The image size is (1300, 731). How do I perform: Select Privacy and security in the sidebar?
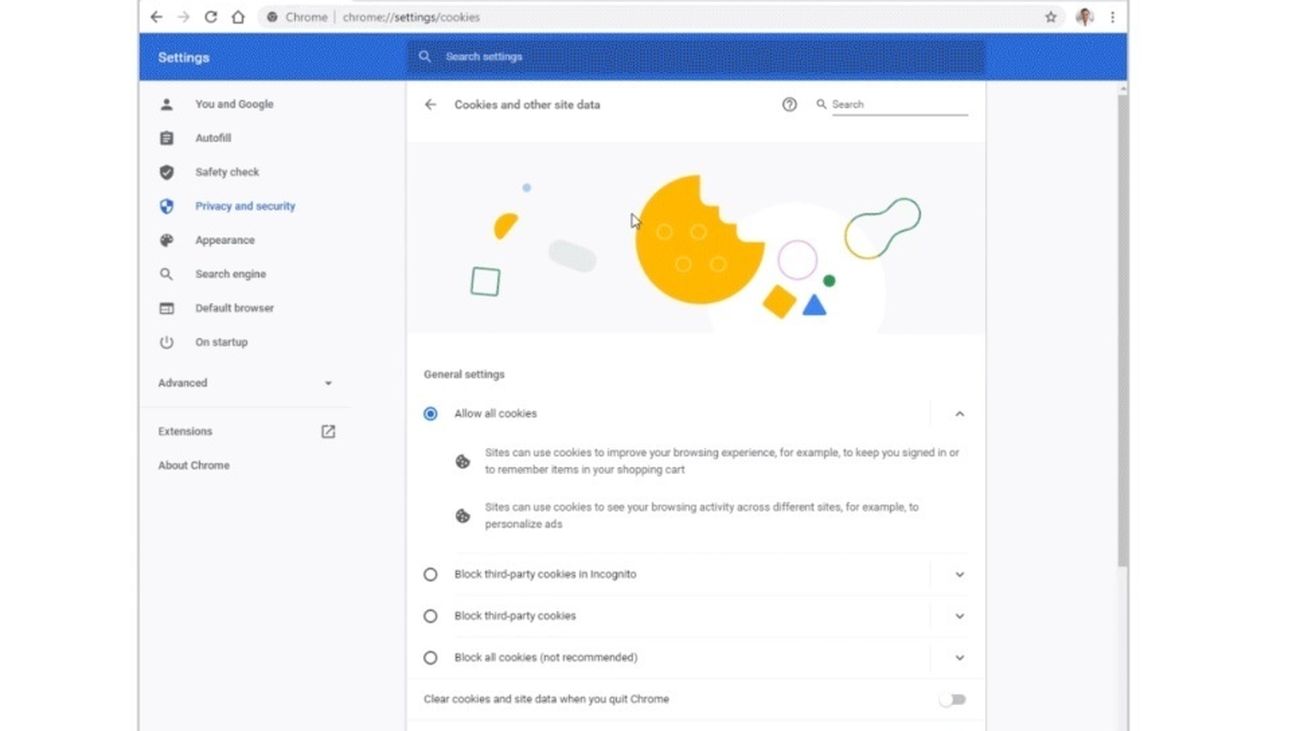[x=245, y=206]
